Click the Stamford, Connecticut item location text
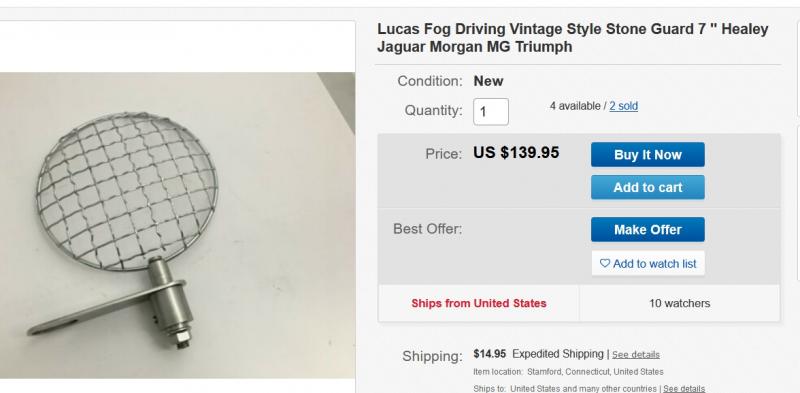The image size is (800, 393). [595, 372]
